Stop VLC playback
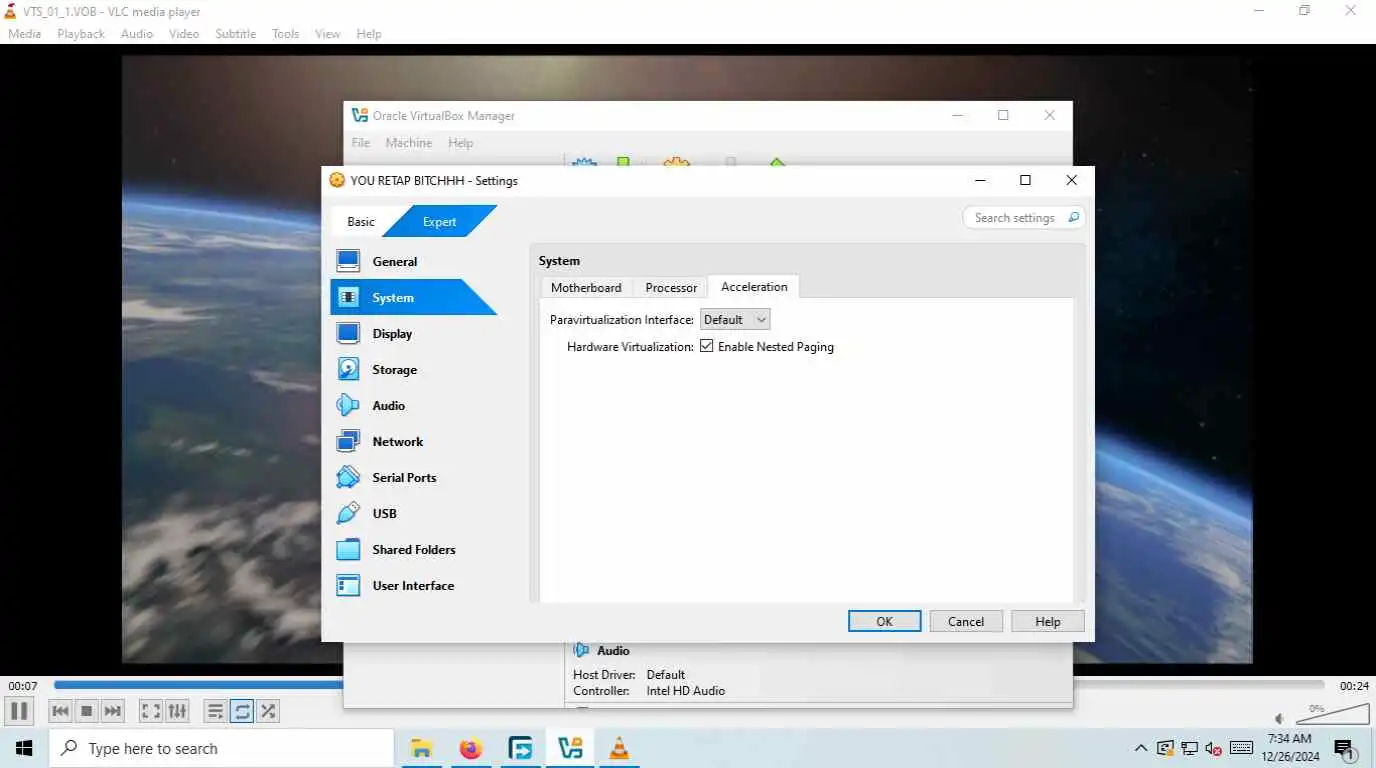 coord(87,711)
